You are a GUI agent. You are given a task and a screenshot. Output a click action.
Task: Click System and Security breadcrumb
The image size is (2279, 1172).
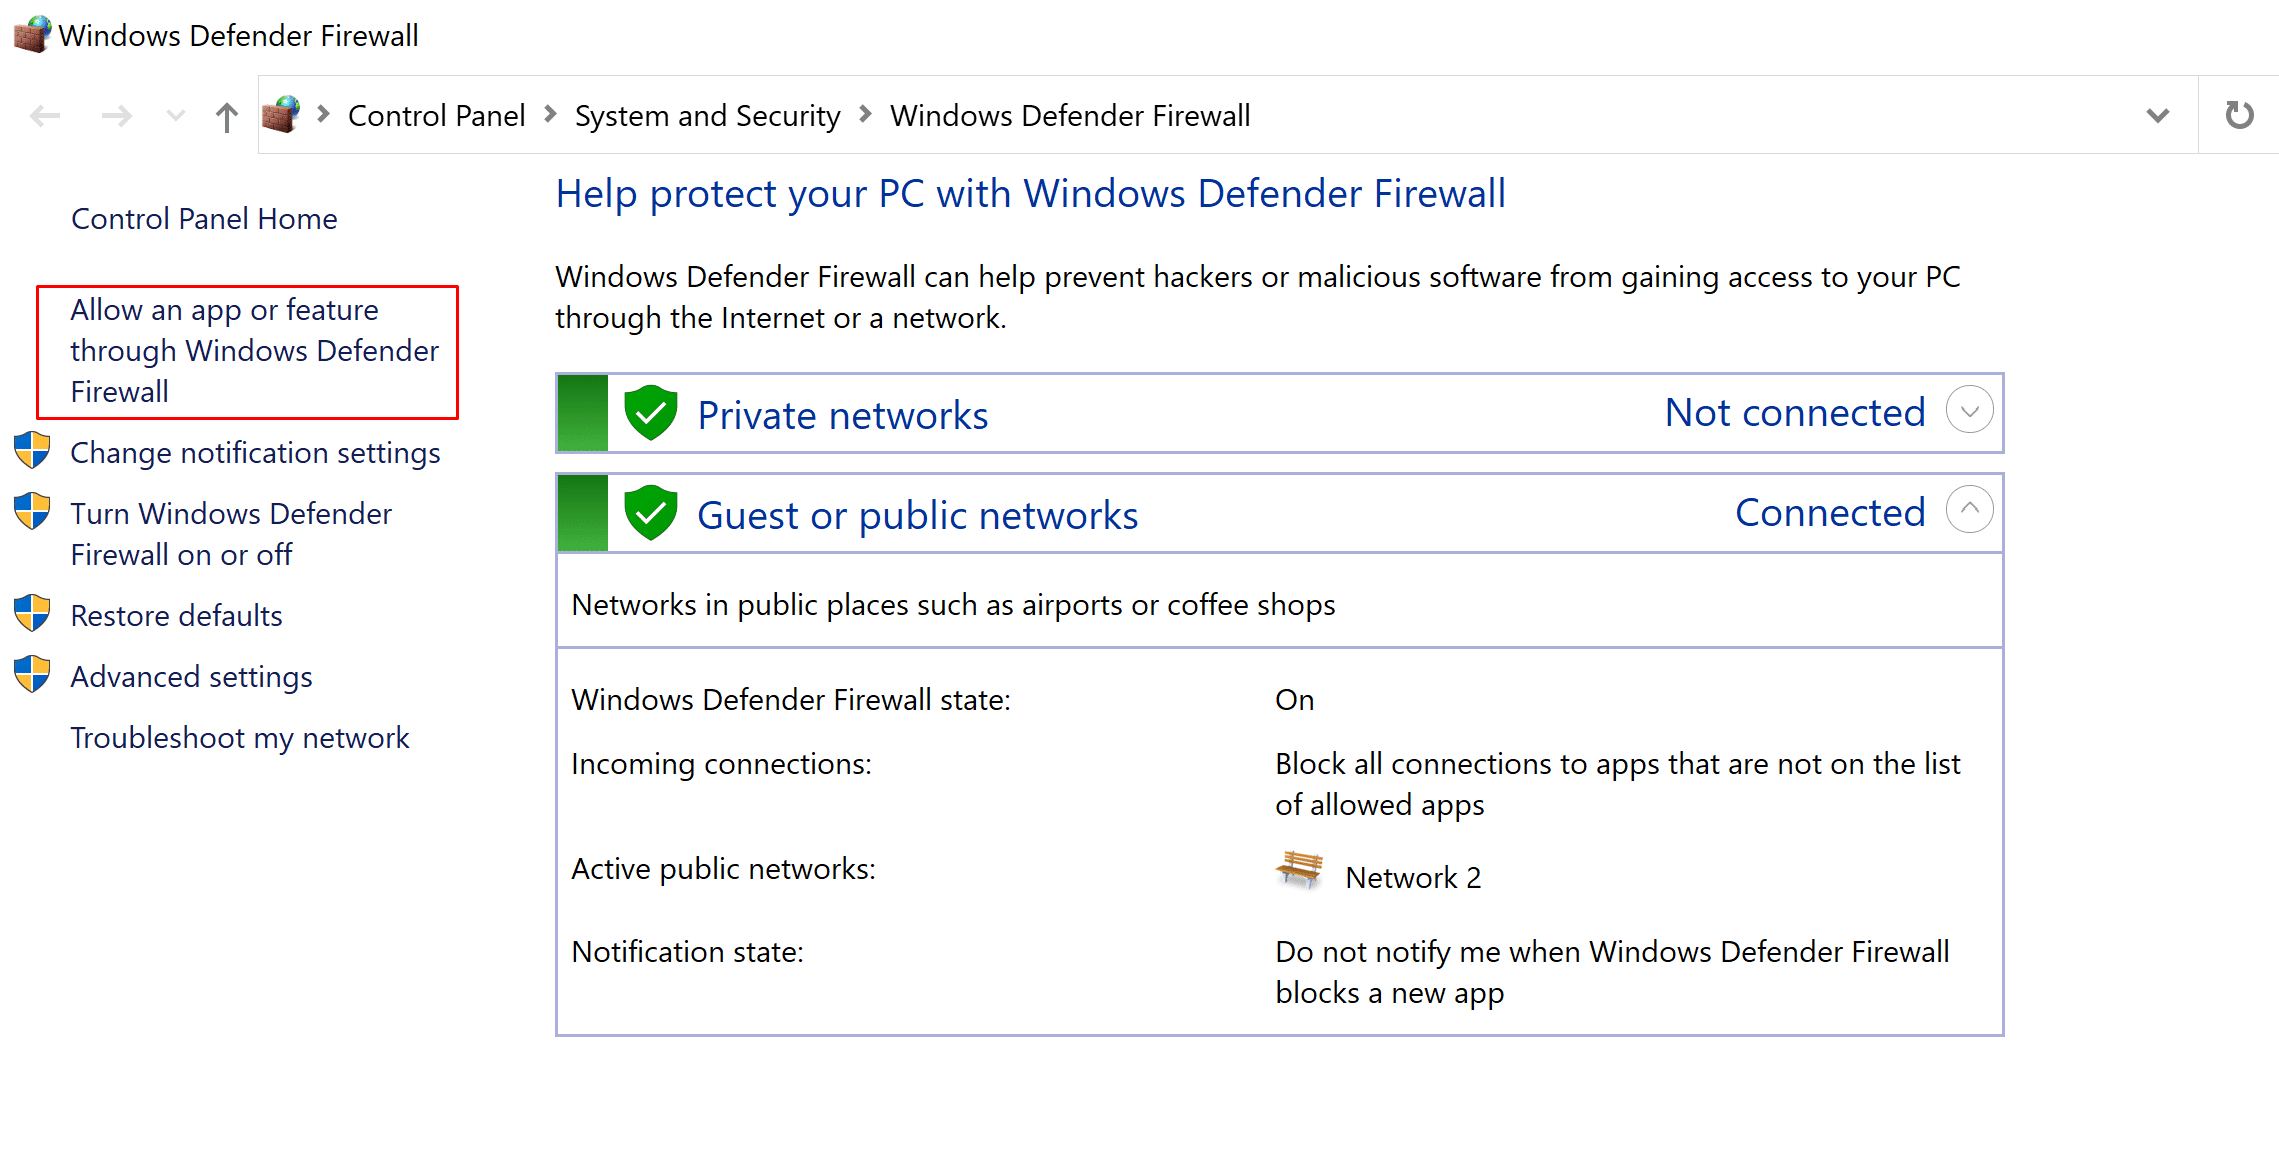[707, 116]
